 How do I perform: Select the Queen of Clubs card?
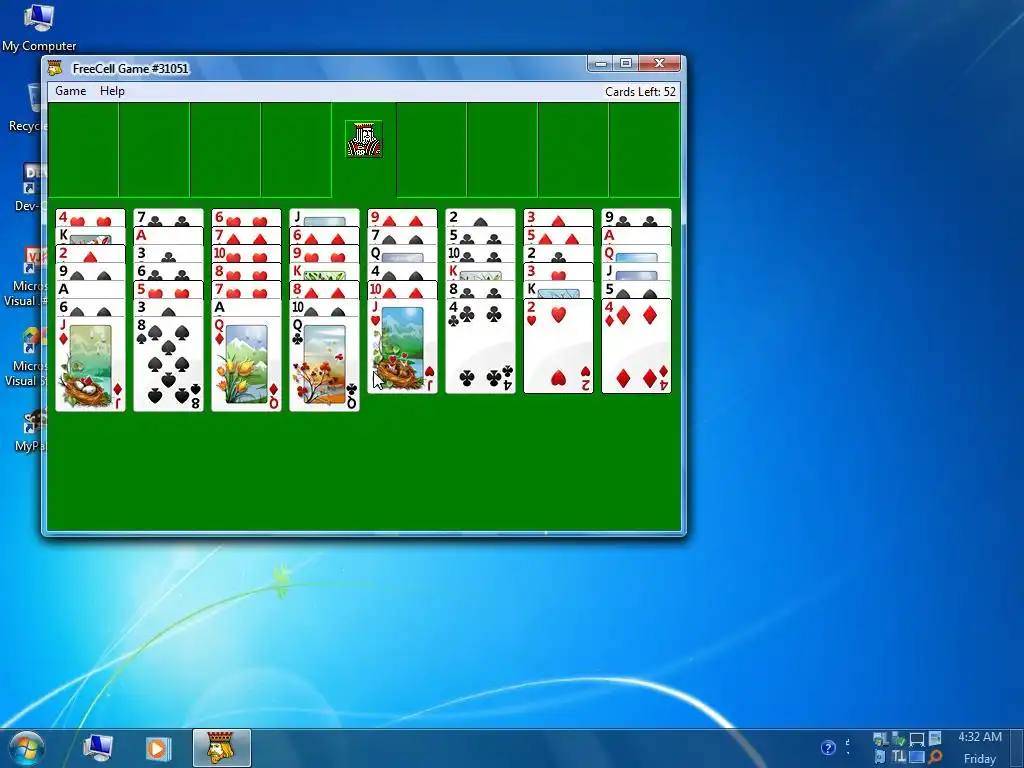tap(324, 364)
